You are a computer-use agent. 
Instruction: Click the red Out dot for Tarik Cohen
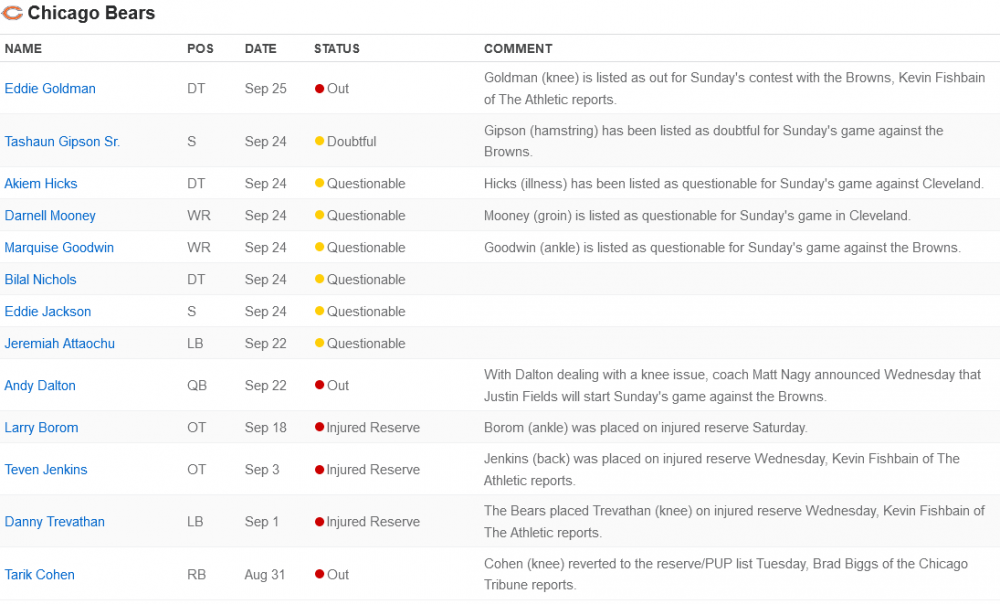coord(320,574)
